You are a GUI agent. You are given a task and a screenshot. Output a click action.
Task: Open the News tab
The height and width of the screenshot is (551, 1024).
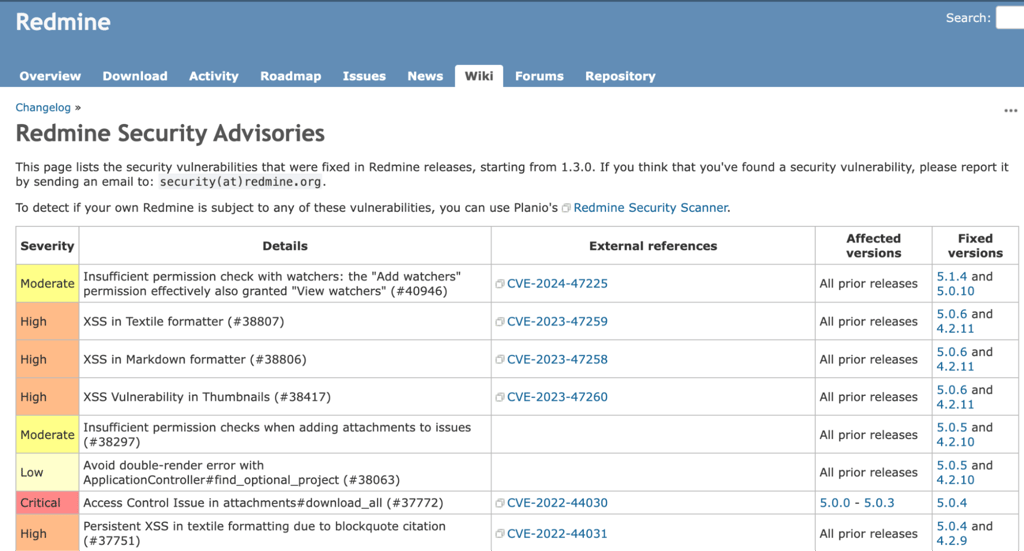425,76
